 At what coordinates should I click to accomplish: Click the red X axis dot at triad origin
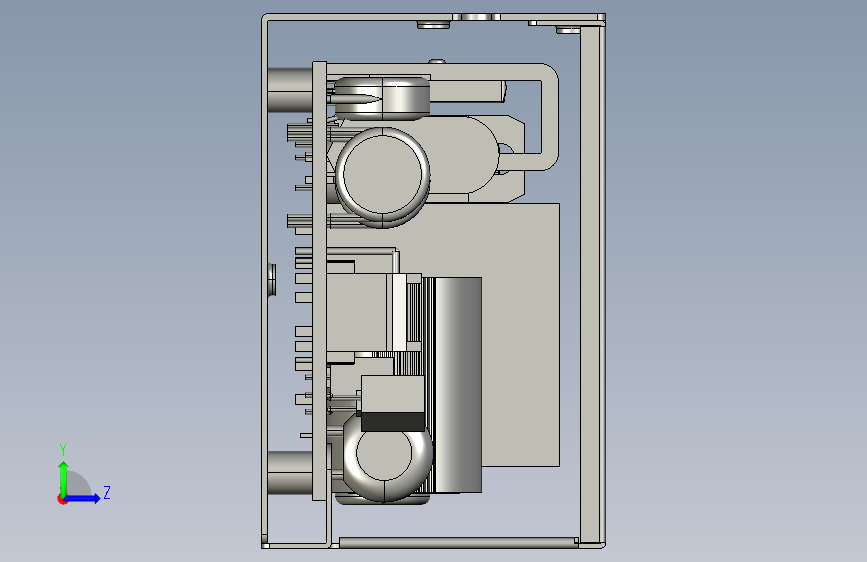click(x=62, y=499)
